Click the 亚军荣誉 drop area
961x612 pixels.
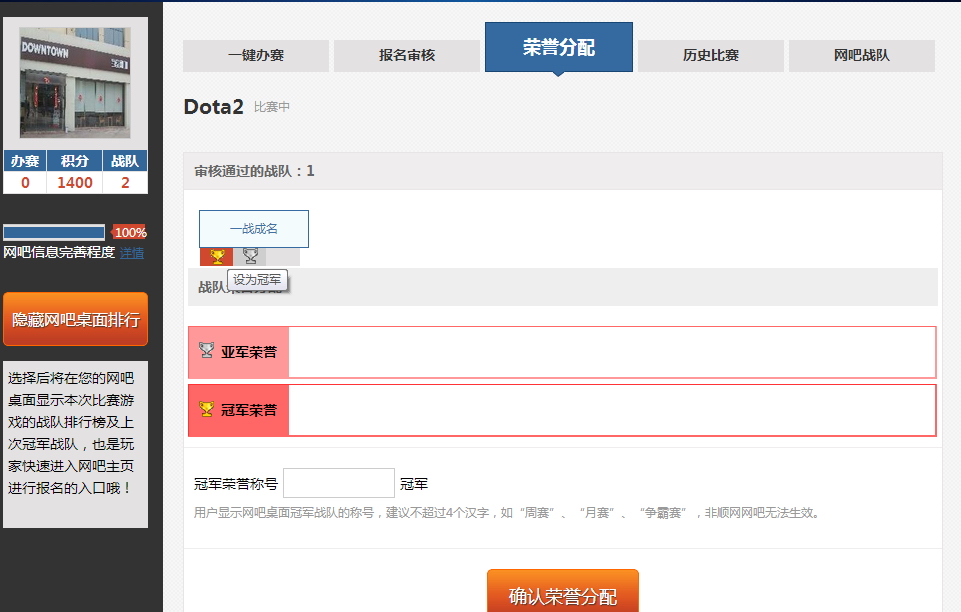click(611, 352)
